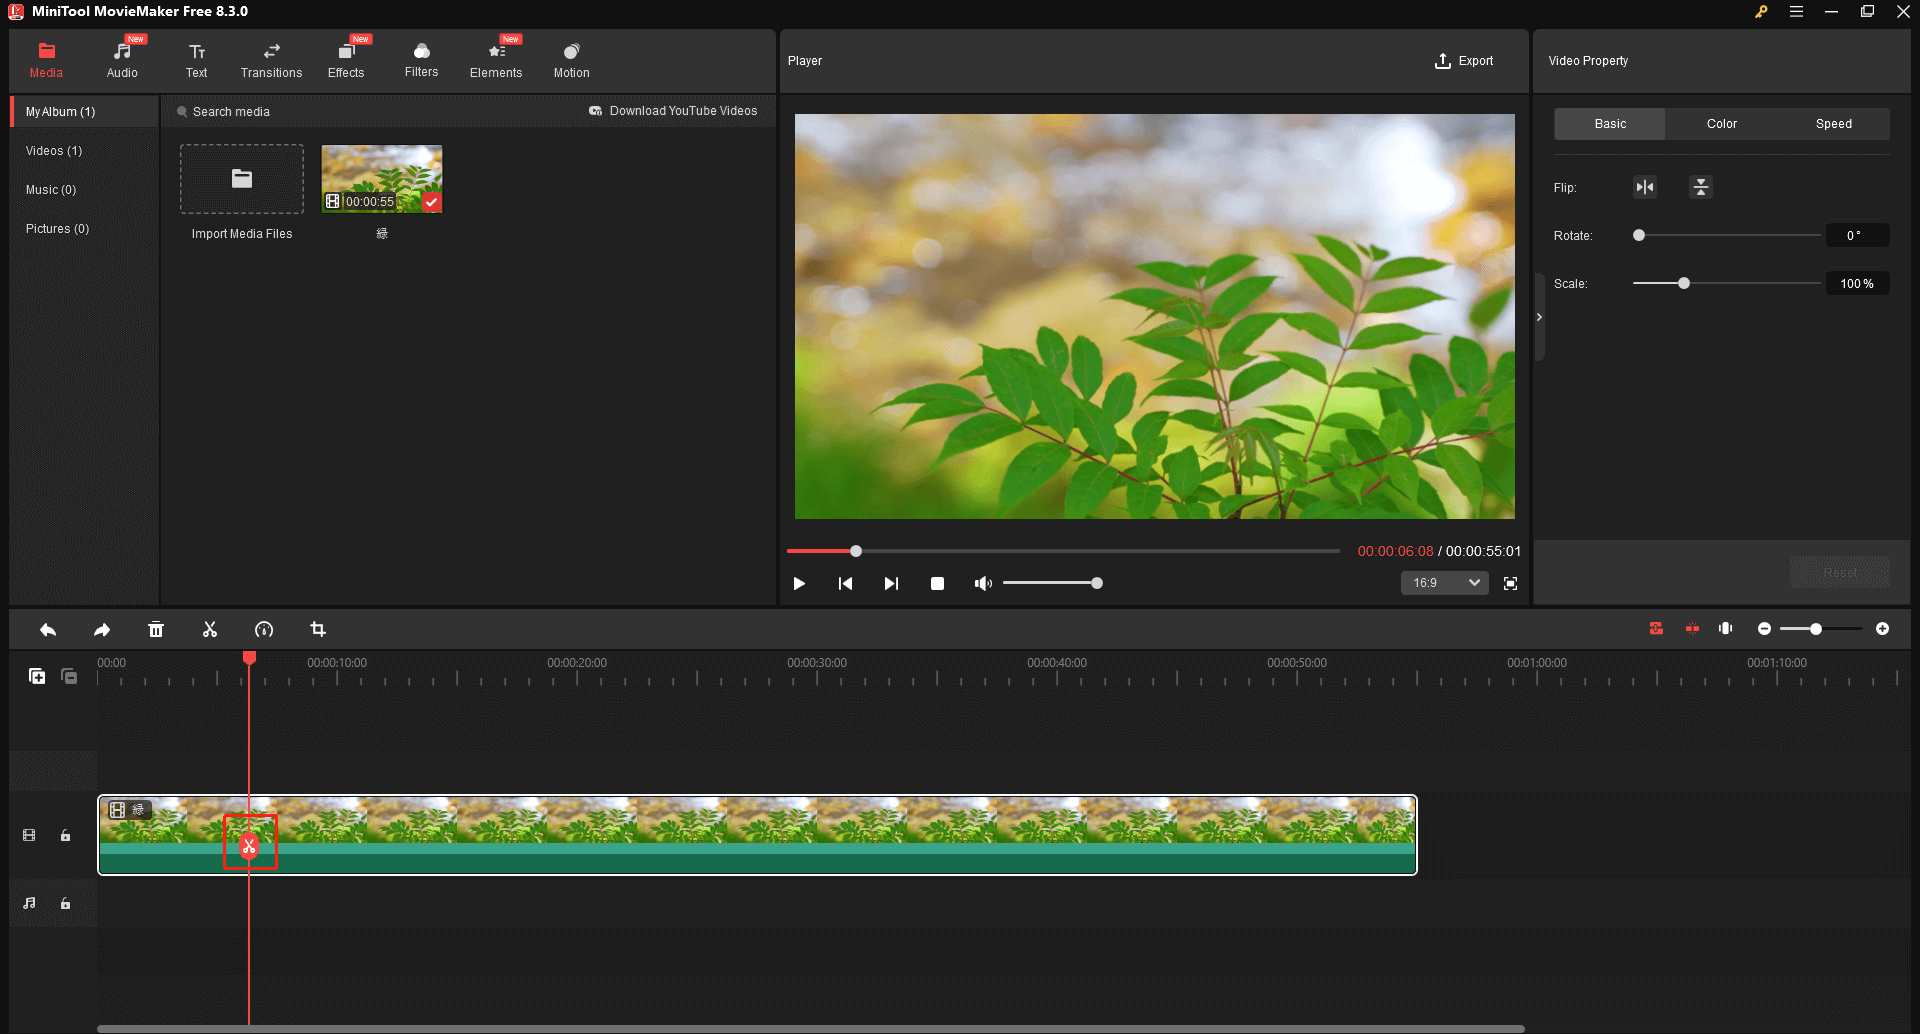Screen dimensions: 1920x1034
Task: Open the Motion tab
Action: tap(571, 60)
